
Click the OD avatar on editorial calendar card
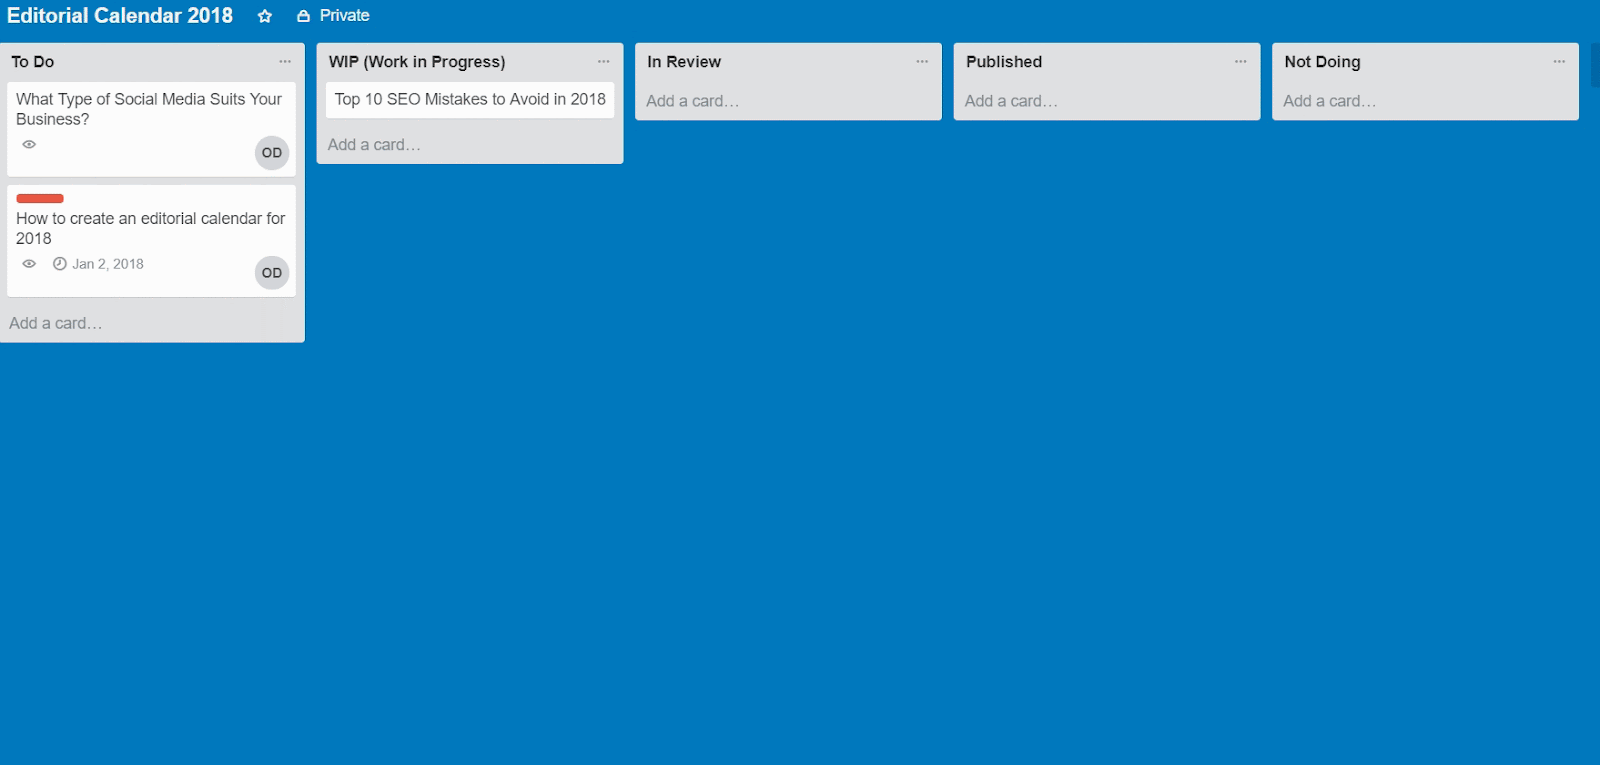pyautogui.click(x=271, y=273)
